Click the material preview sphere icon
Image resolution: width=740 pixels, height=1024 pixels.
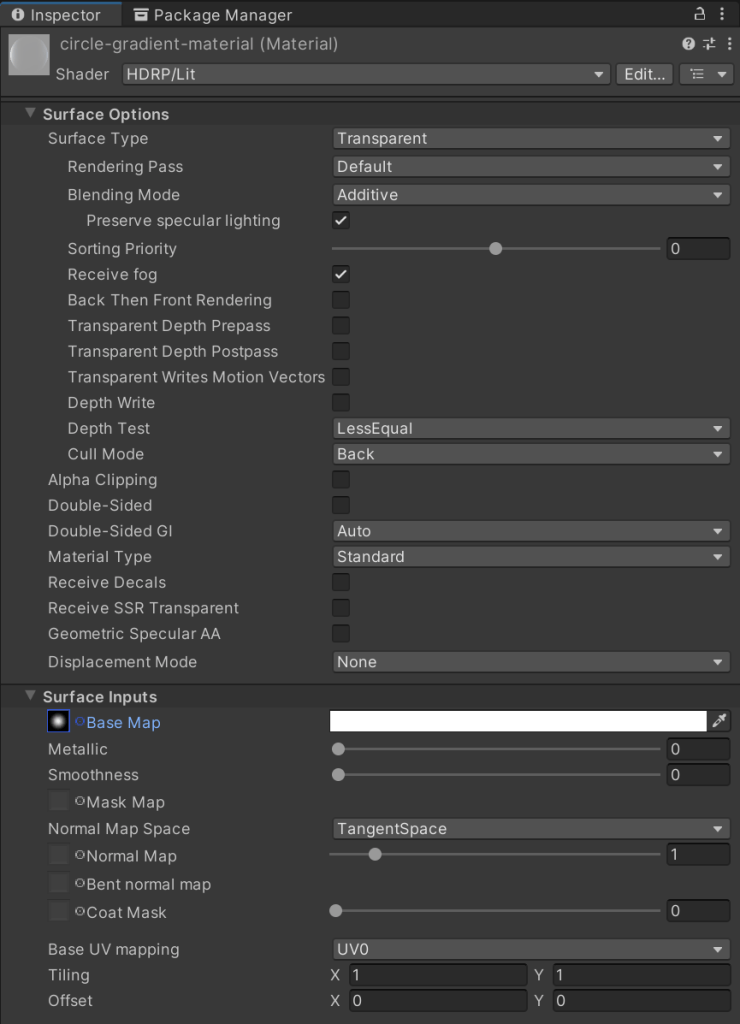tap(28, 56)
